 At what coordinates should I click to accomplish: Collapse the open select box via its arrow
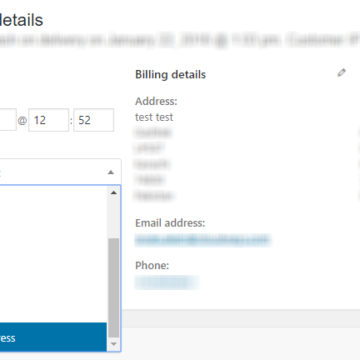pos(111,172)
